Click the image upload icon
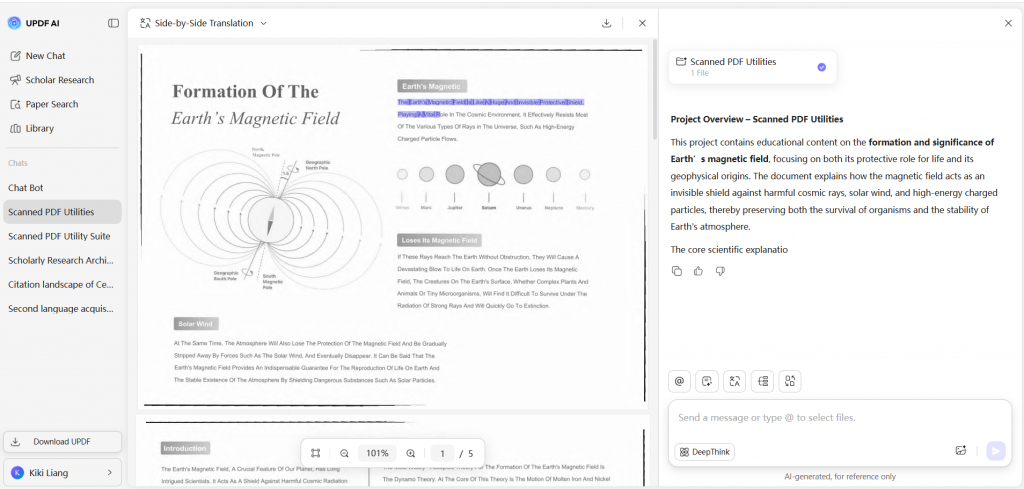 point(960,450)
